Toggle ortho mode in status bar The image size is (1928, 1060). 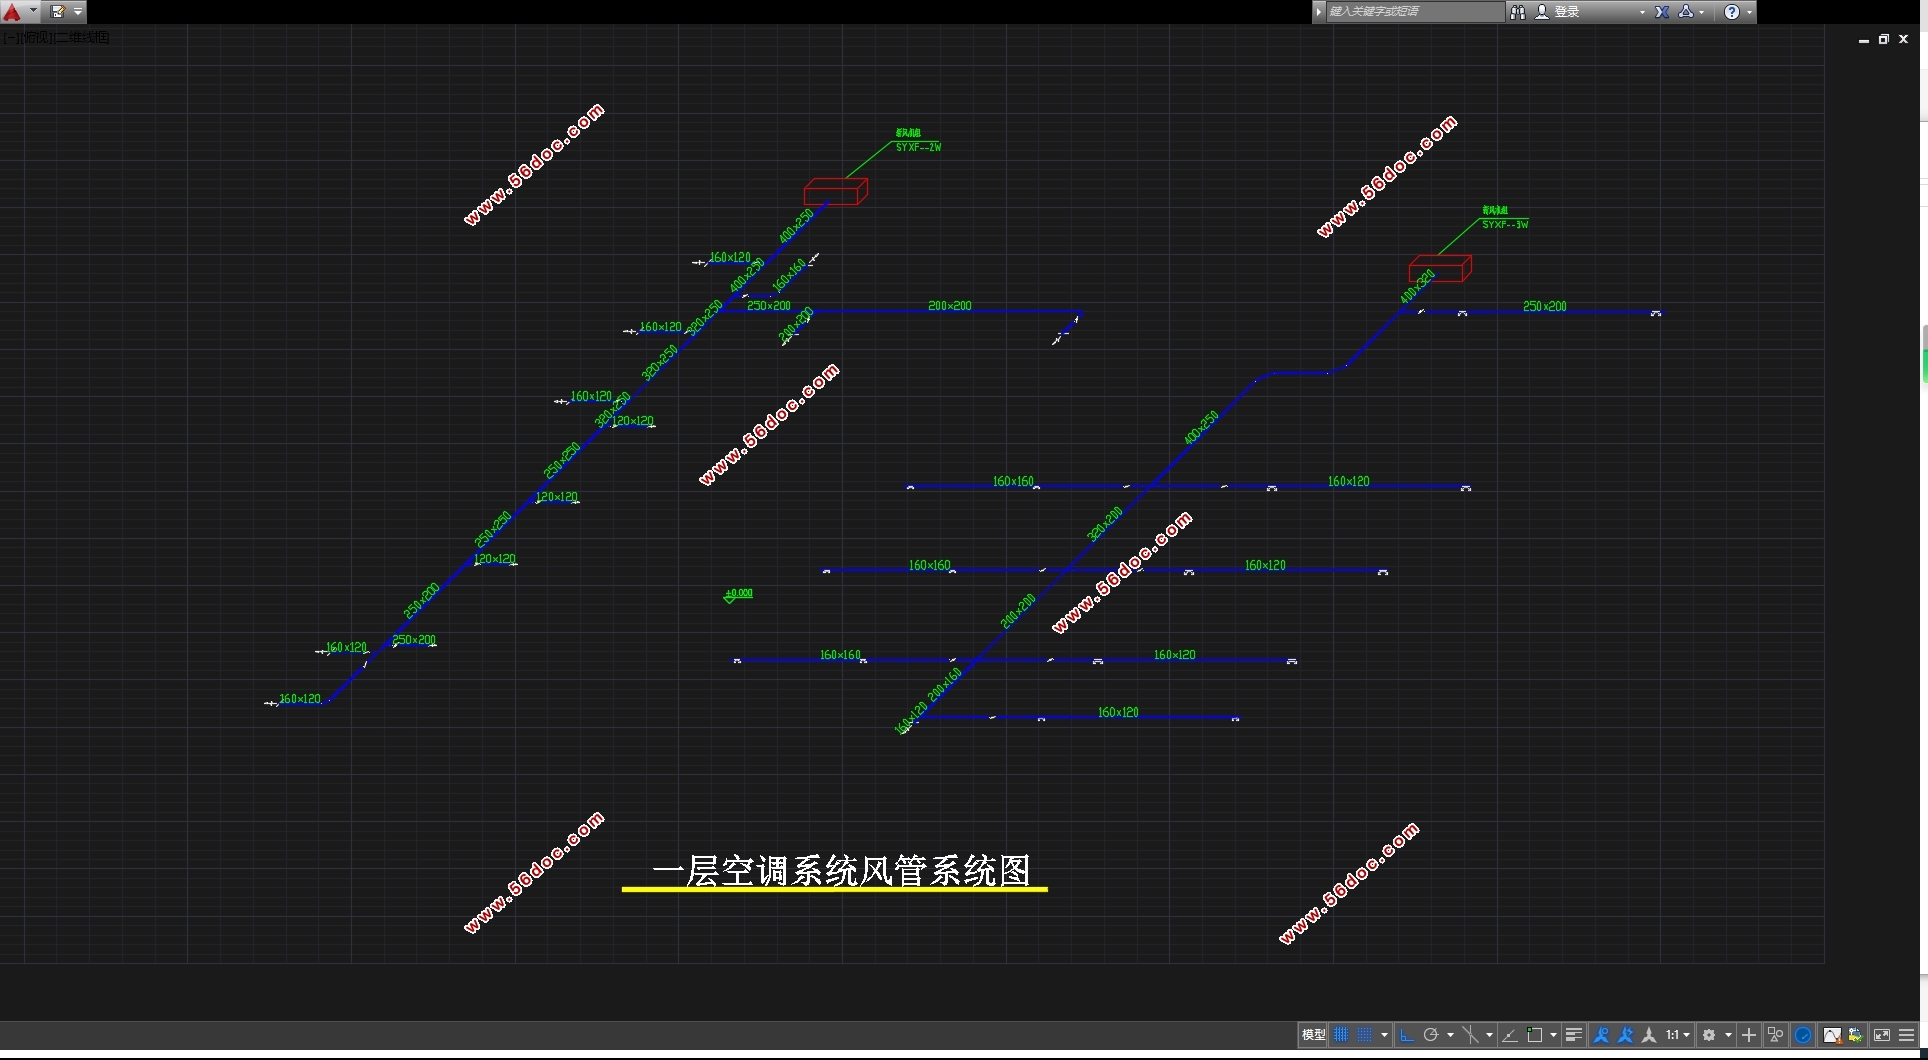pyautogui.click(x=1407, y=1035)
